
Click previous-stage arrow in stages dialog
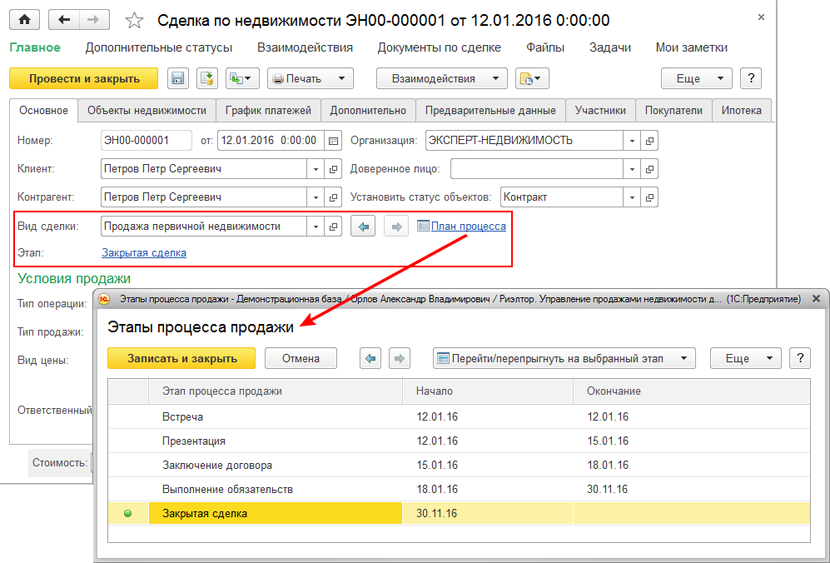pos(371,358)
